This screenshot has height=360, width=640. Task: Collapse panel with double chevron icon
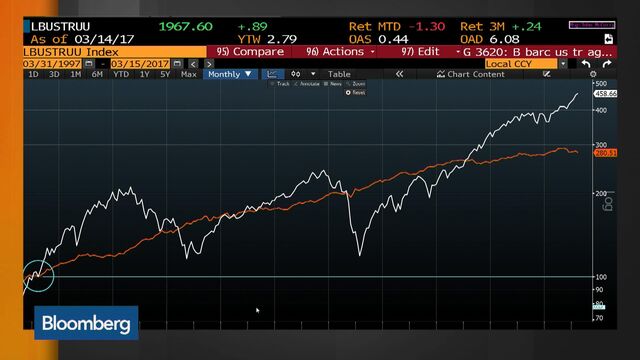click(399, 74)
